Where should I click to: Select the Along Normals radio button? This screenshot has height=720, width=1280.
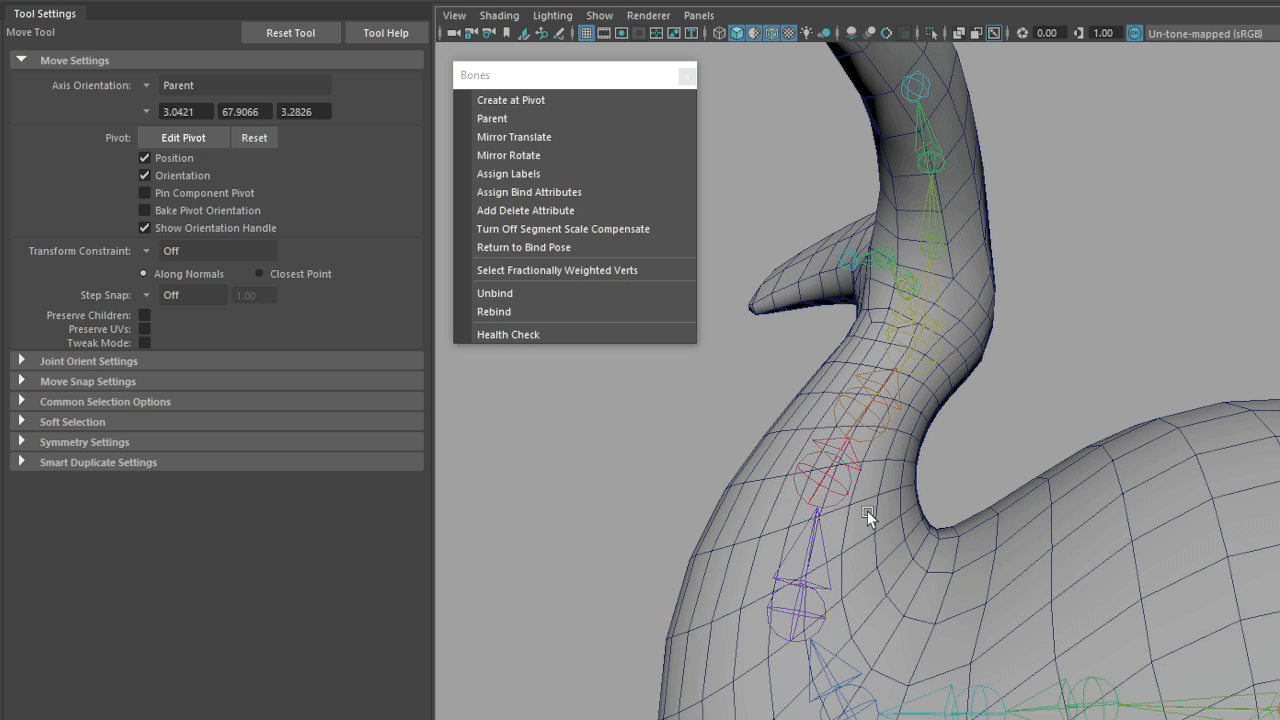click(143, 273)
